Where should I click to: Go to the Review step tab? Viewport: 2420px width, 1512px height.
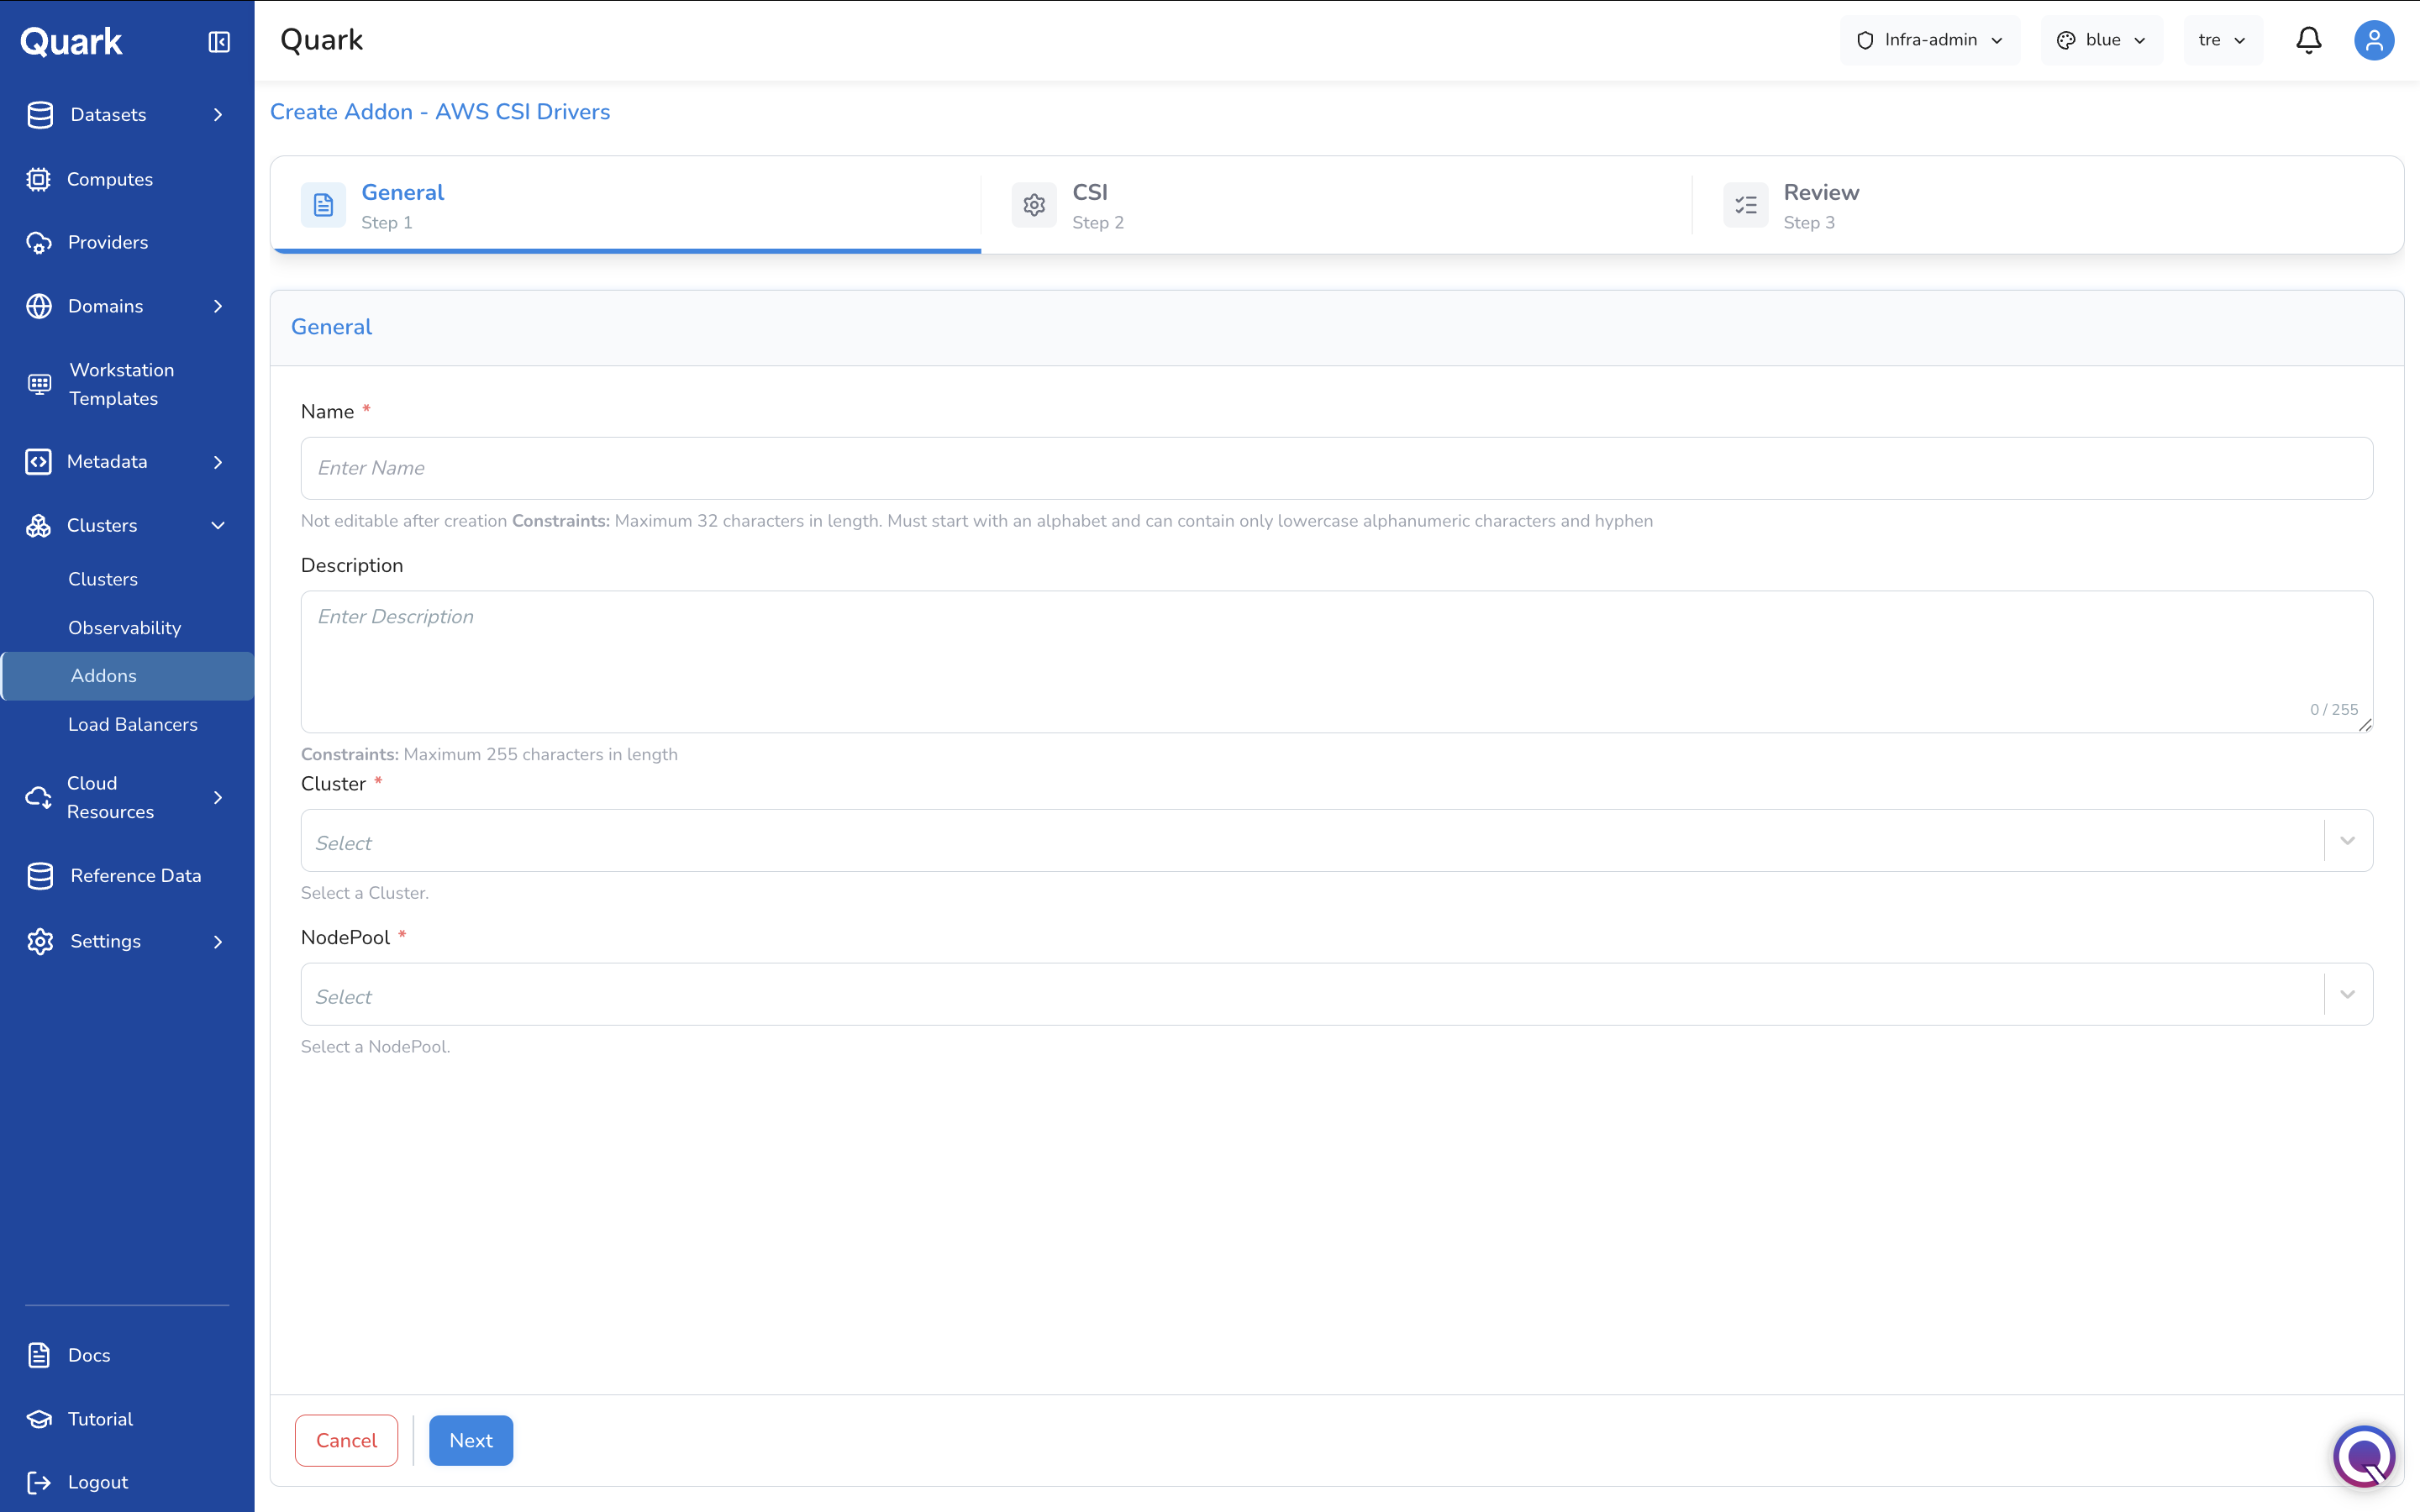(x=2047, y=205)
